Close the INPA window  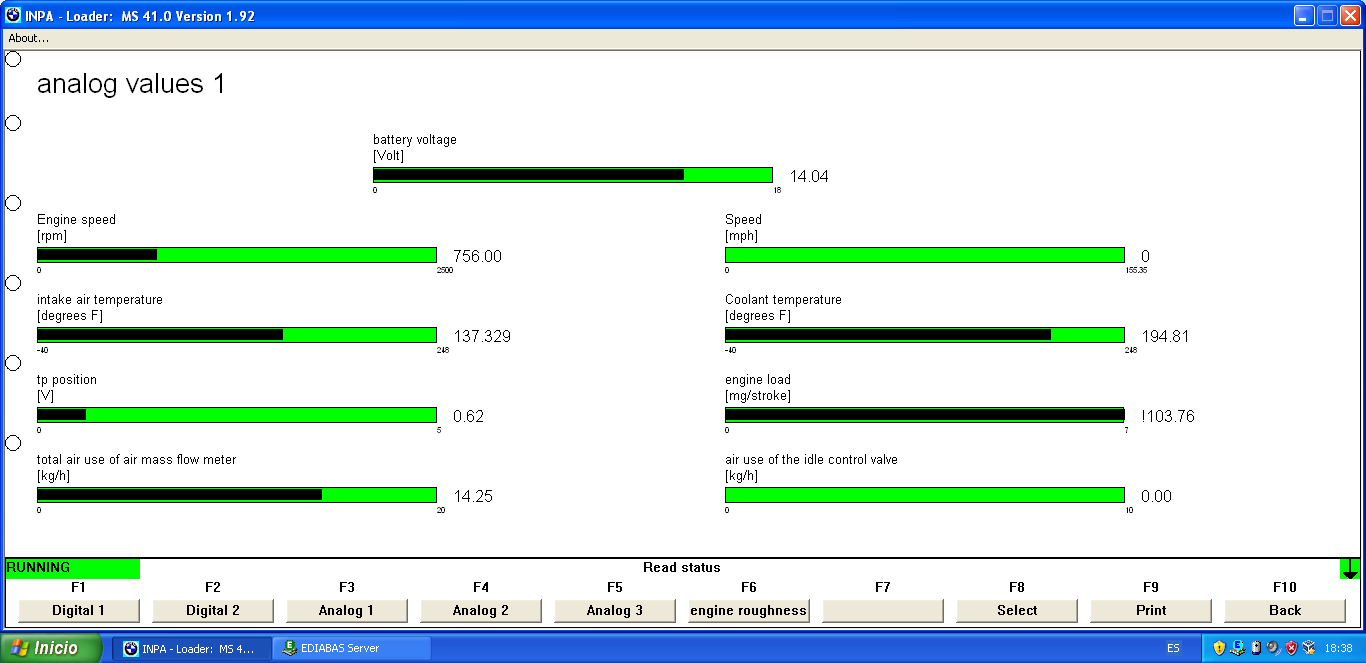tap(1350, 15)
